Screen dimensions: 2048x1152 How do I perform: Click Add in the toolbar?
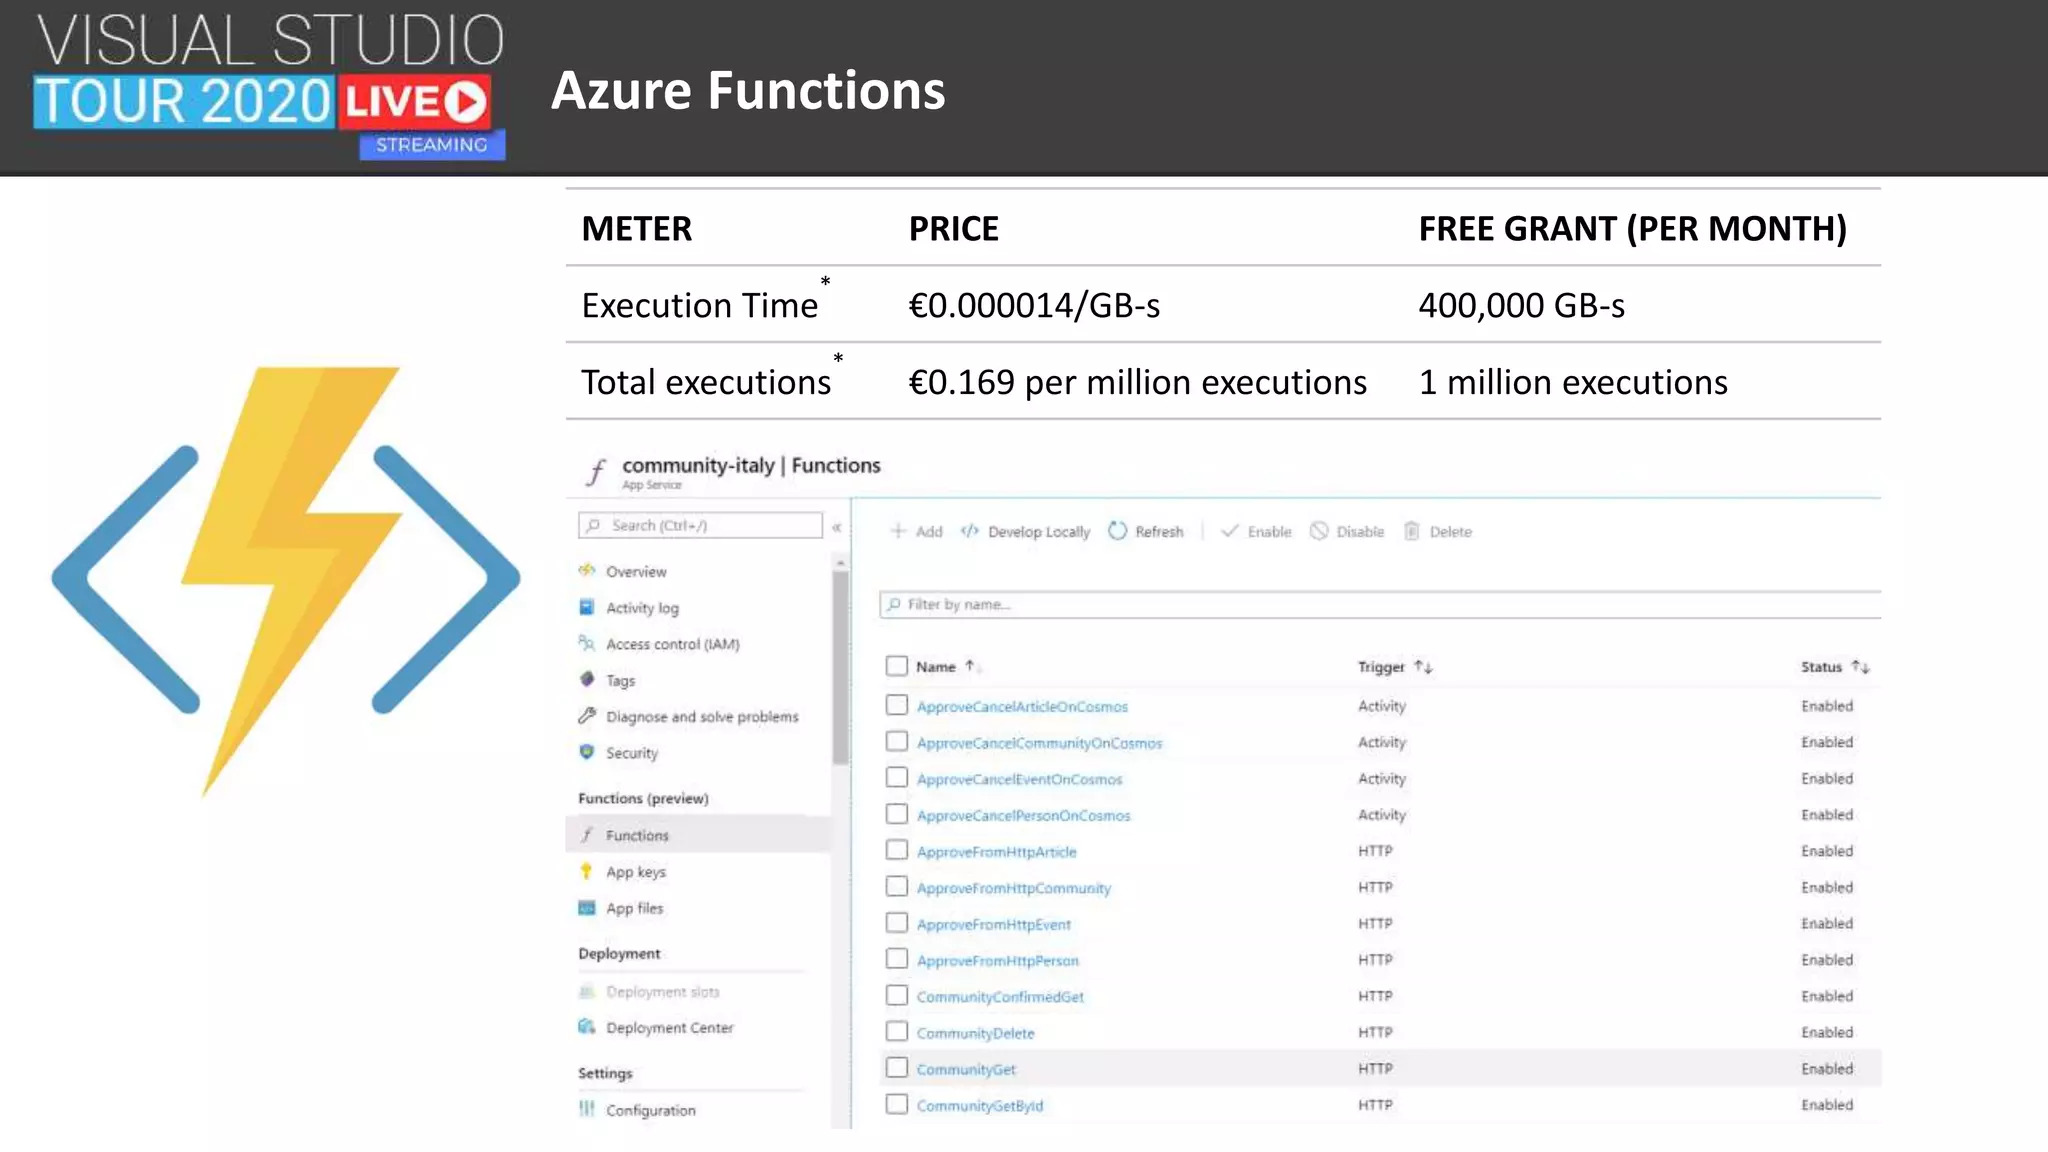(x=917, y=531)
